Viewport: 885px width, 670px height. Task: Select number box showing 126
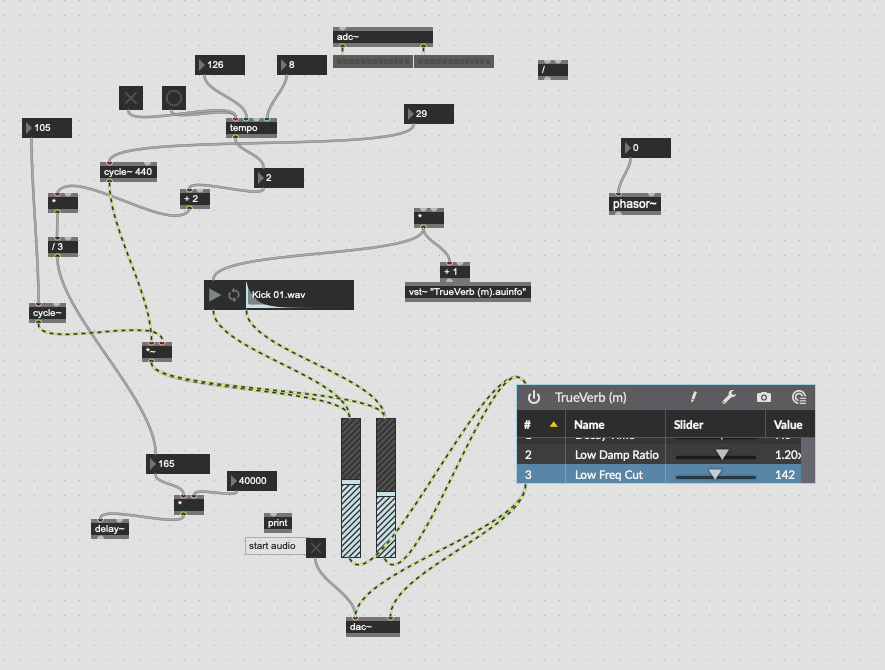(x=220, y=65)
